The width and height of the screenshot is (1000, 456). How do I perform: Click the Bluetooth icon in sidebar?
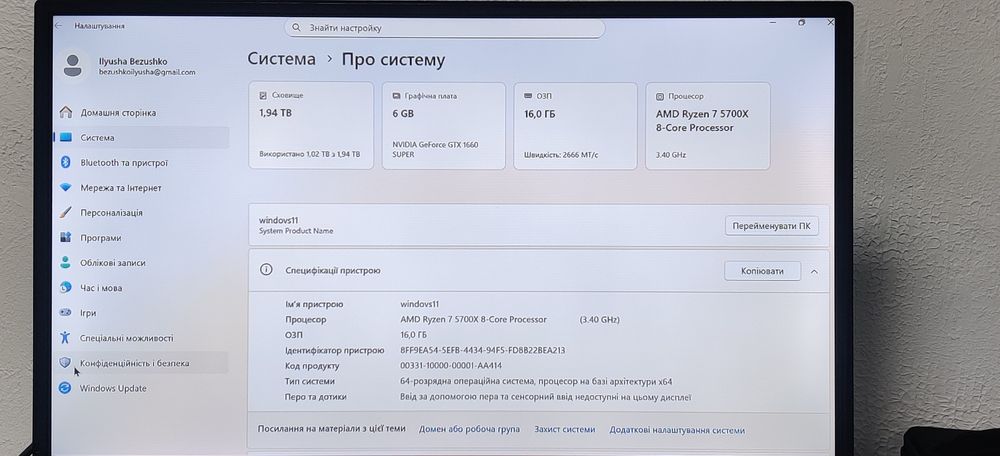click(65, 163)
